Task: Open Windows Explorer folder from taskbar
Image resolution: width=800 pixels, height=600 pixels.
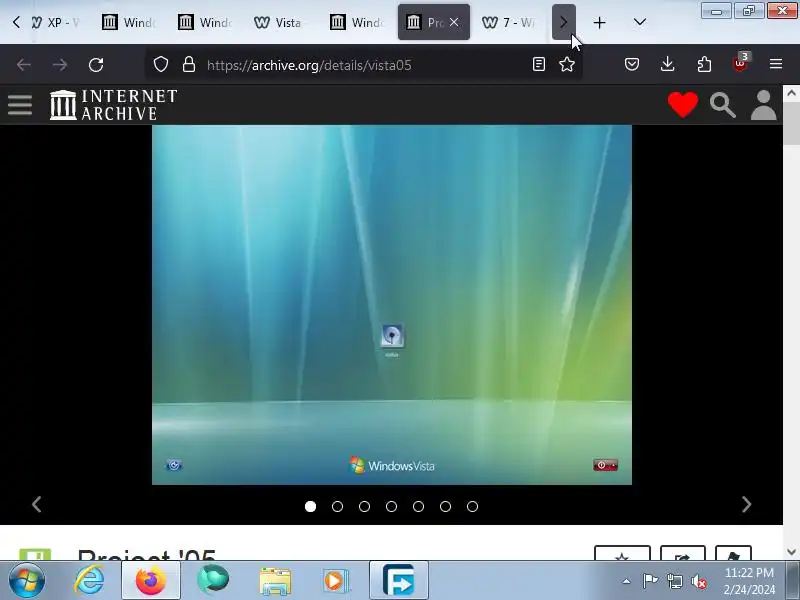Action: click(275, 581)
